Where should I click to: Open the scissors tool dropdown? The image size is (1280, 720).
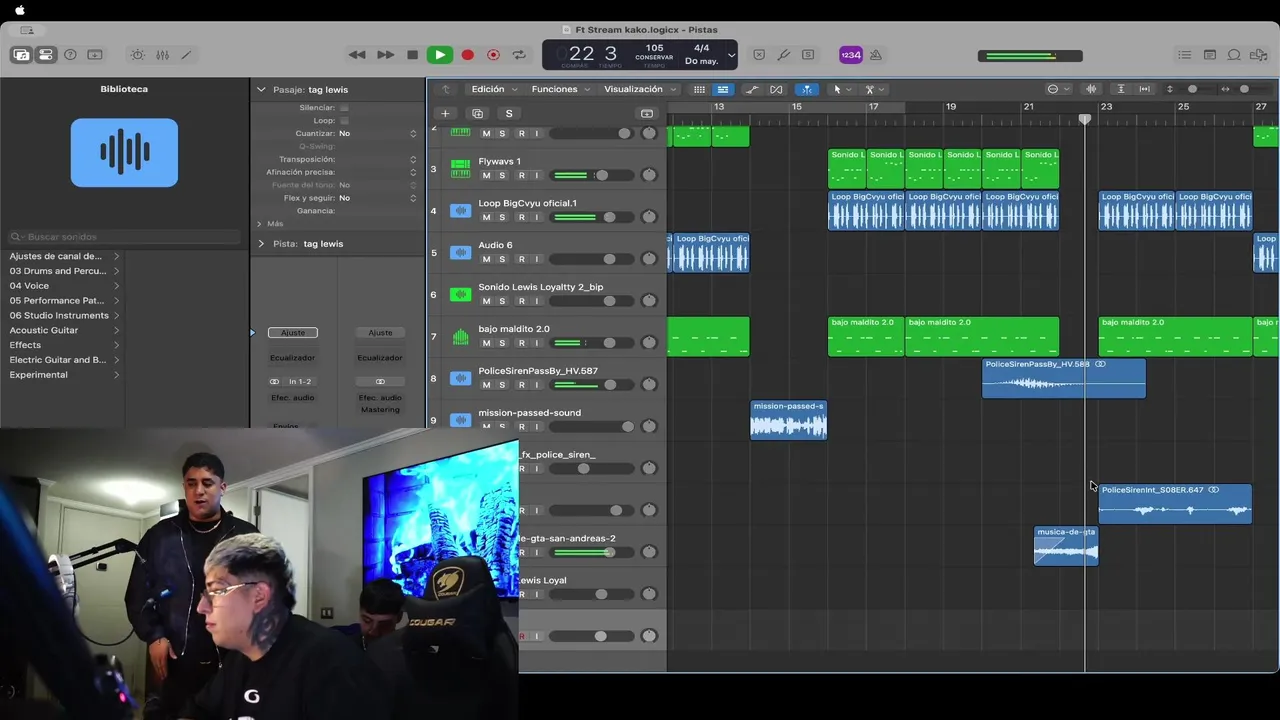(874, 89)
